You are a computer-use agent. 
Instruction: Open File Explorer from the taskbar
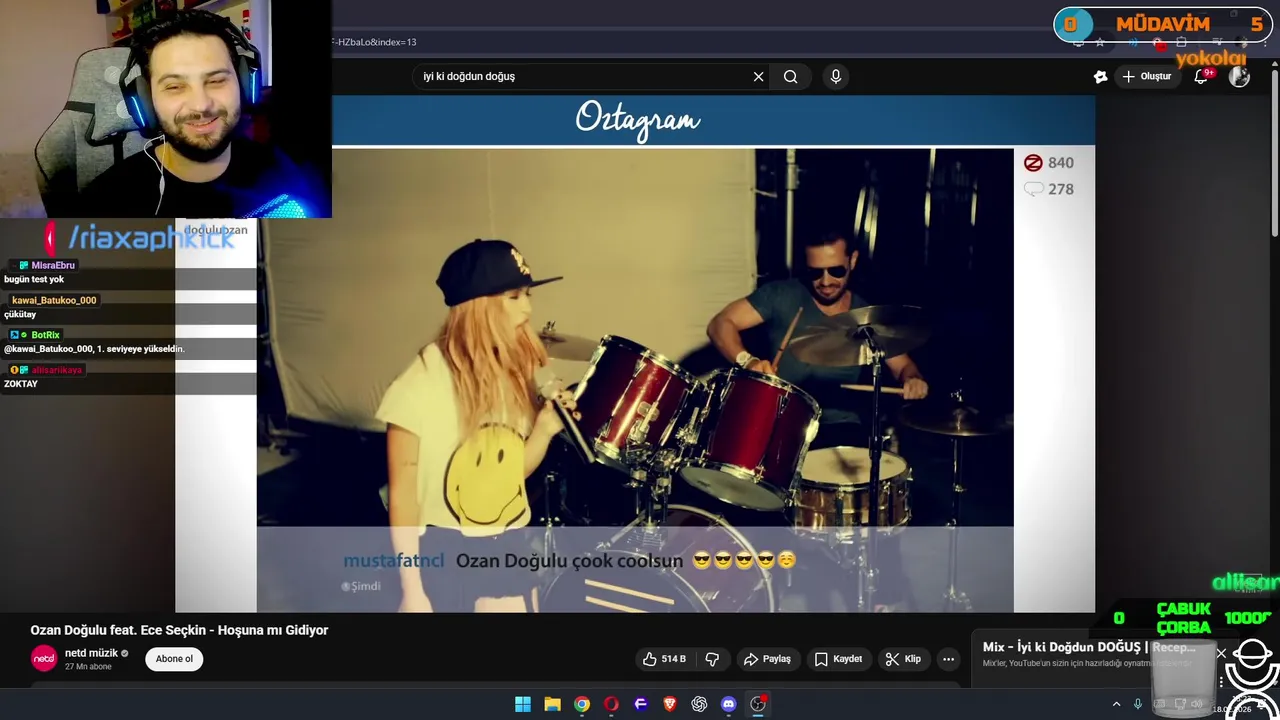[x=552, y=704]
